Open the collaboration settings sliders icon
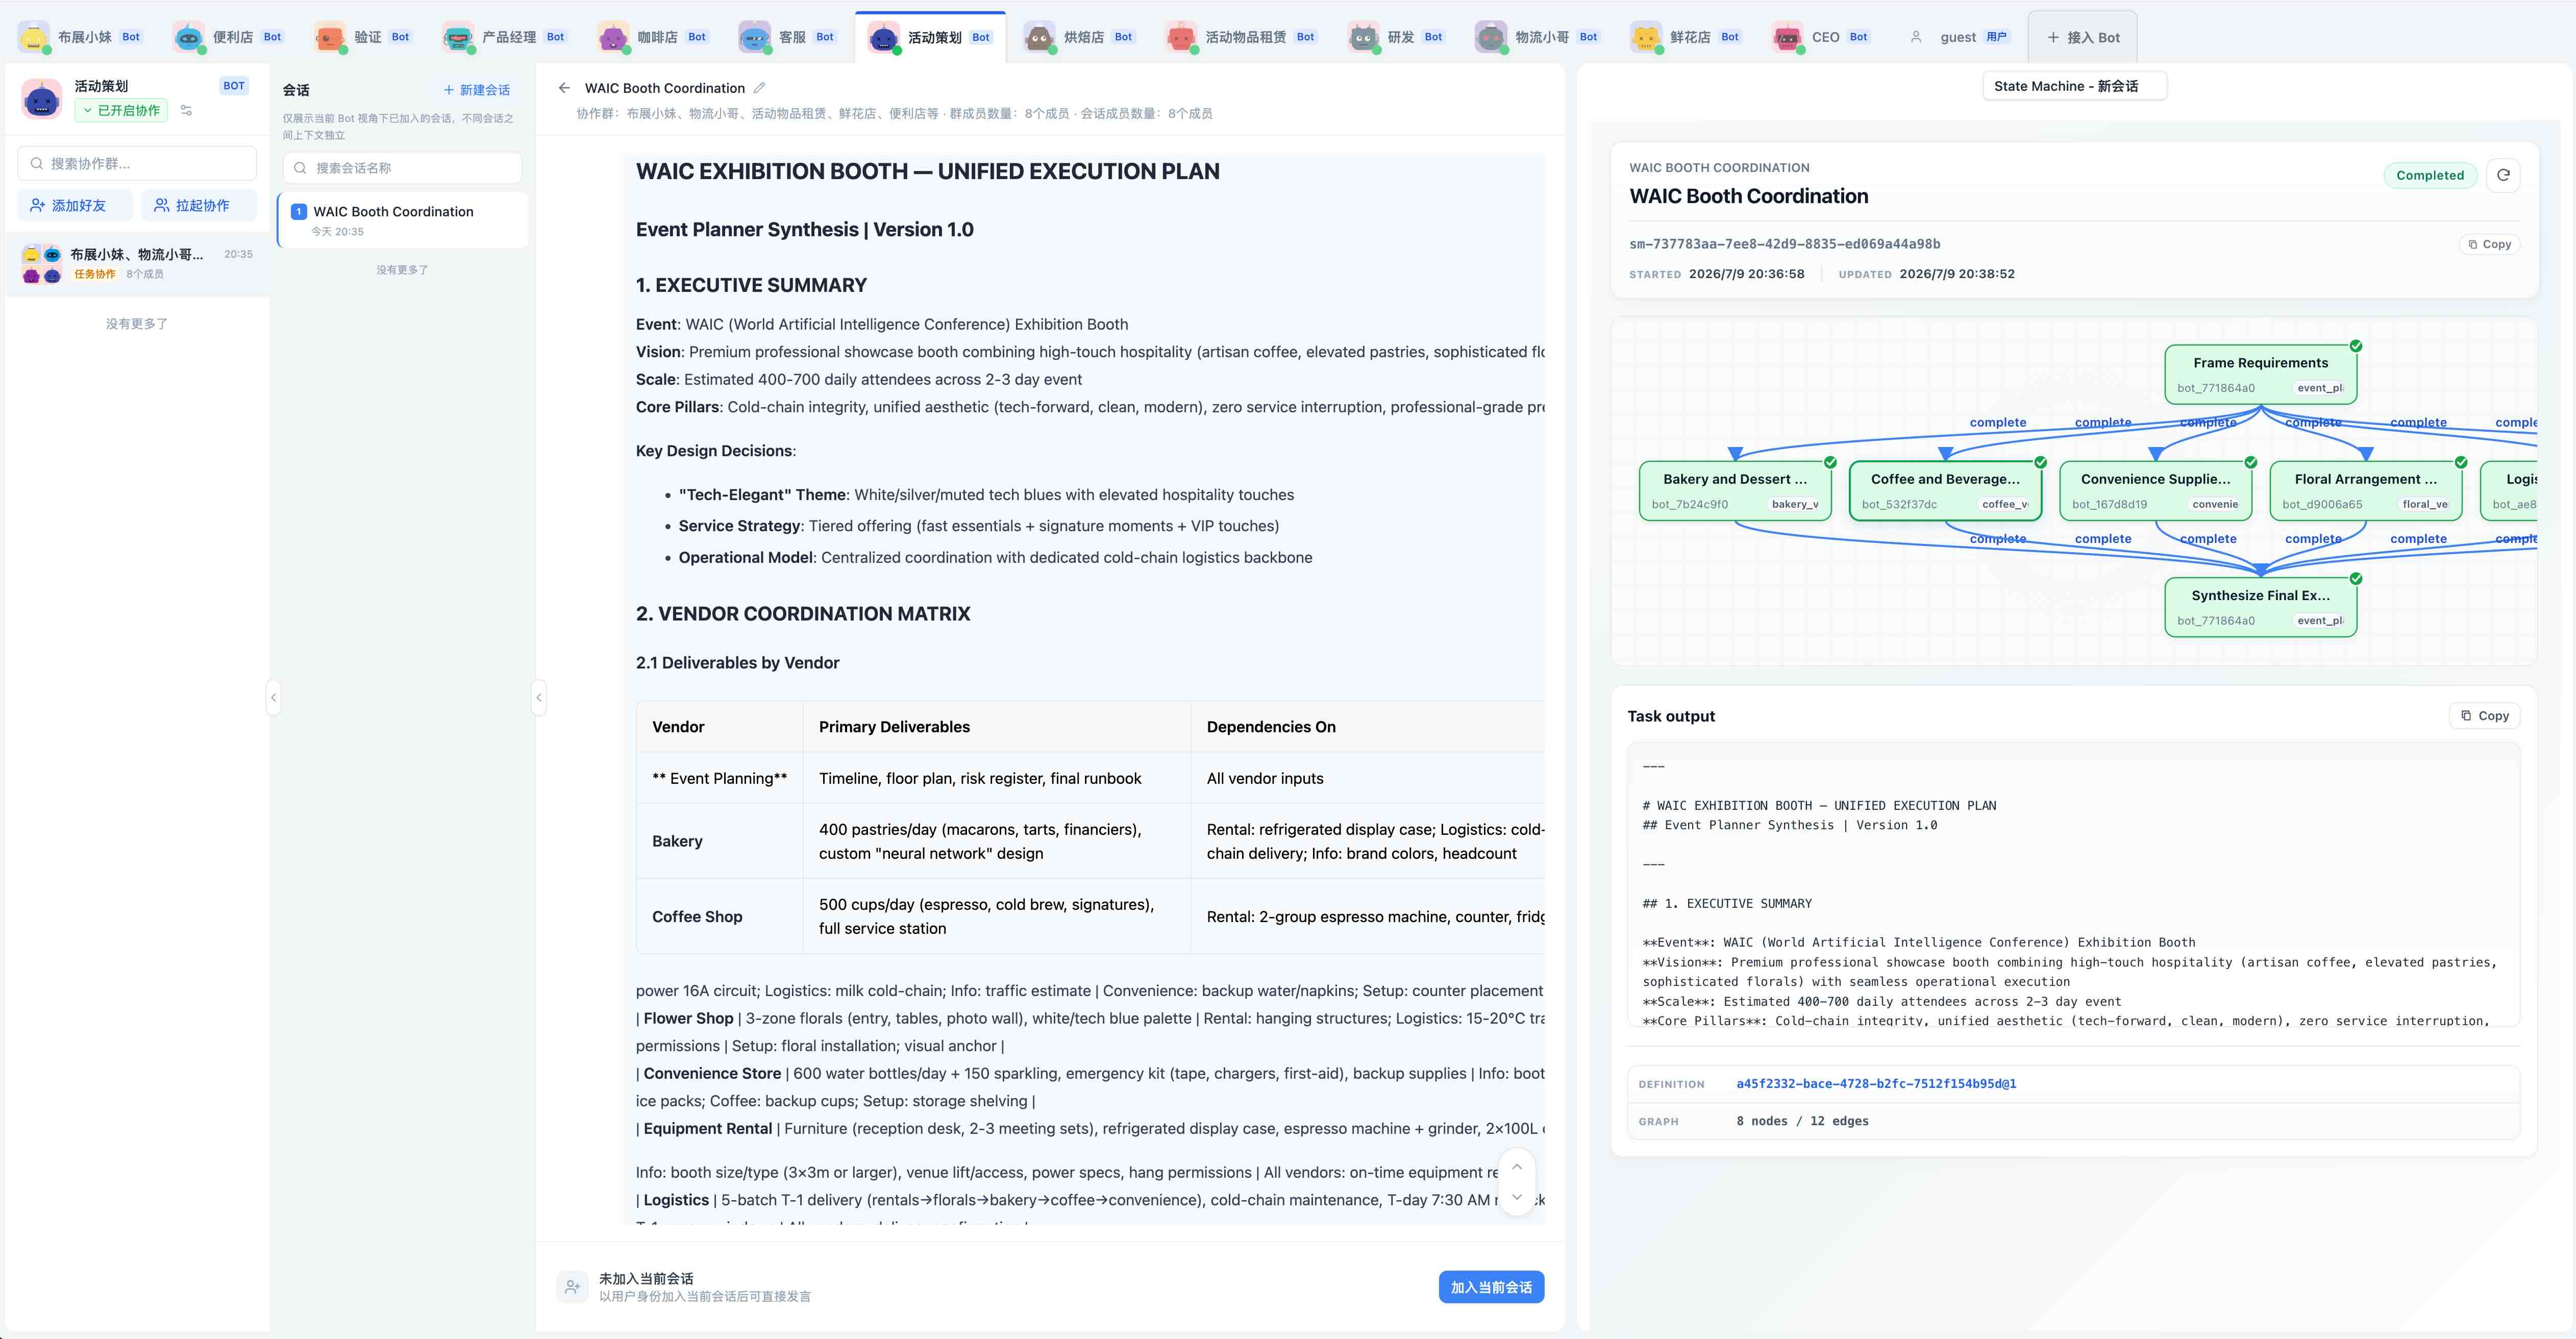This screenshot has height=1339, width=2576. pyautogui.click(x=186, y=110)
